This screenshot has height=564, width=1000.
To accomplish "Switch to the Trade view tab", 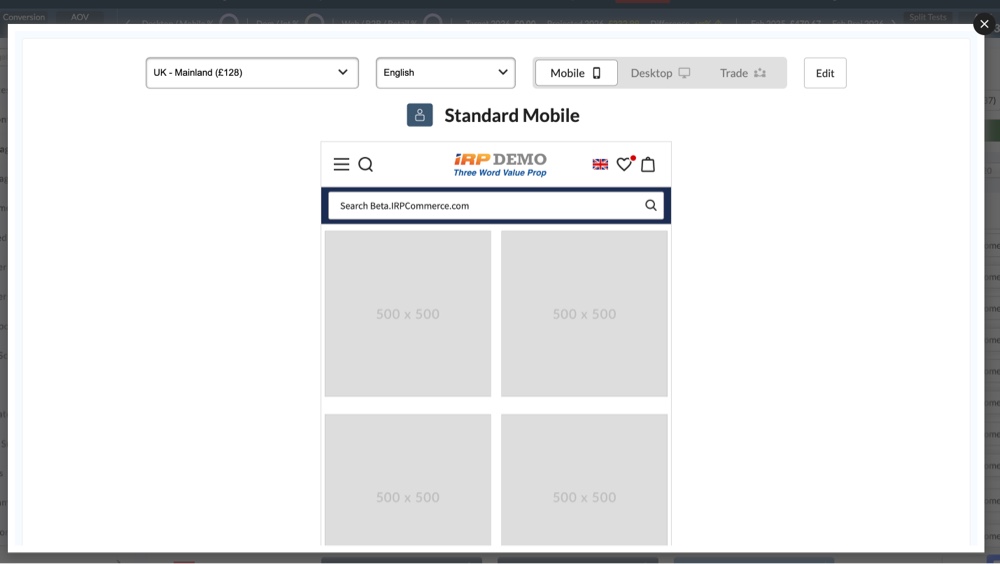I will [x=742, y=73].
